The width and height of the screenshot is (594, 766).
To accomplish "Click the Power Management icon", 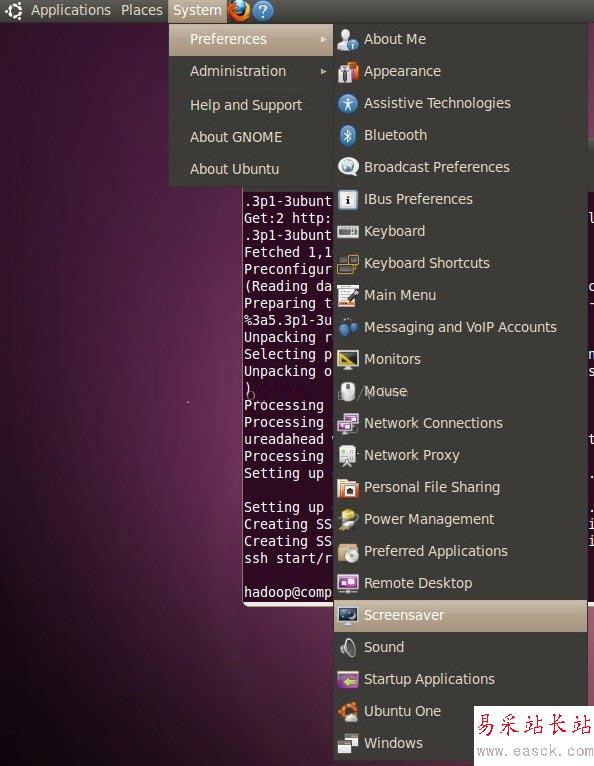I will pyautogui.click(x=348, y=519).
